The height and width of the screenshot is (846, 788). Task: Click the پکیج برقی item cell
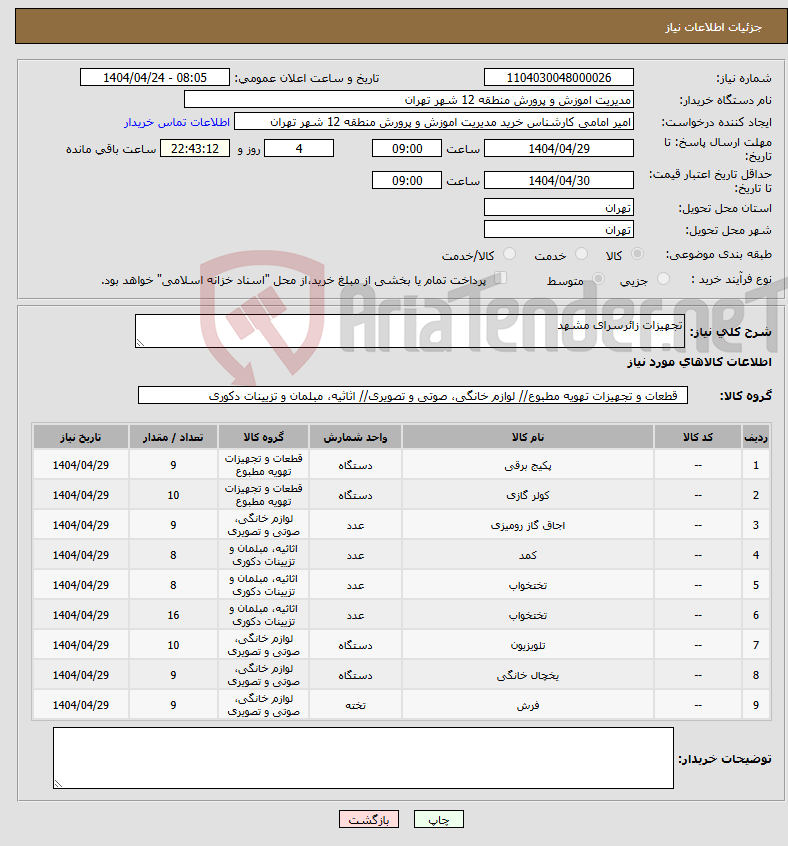pos(528,465)
